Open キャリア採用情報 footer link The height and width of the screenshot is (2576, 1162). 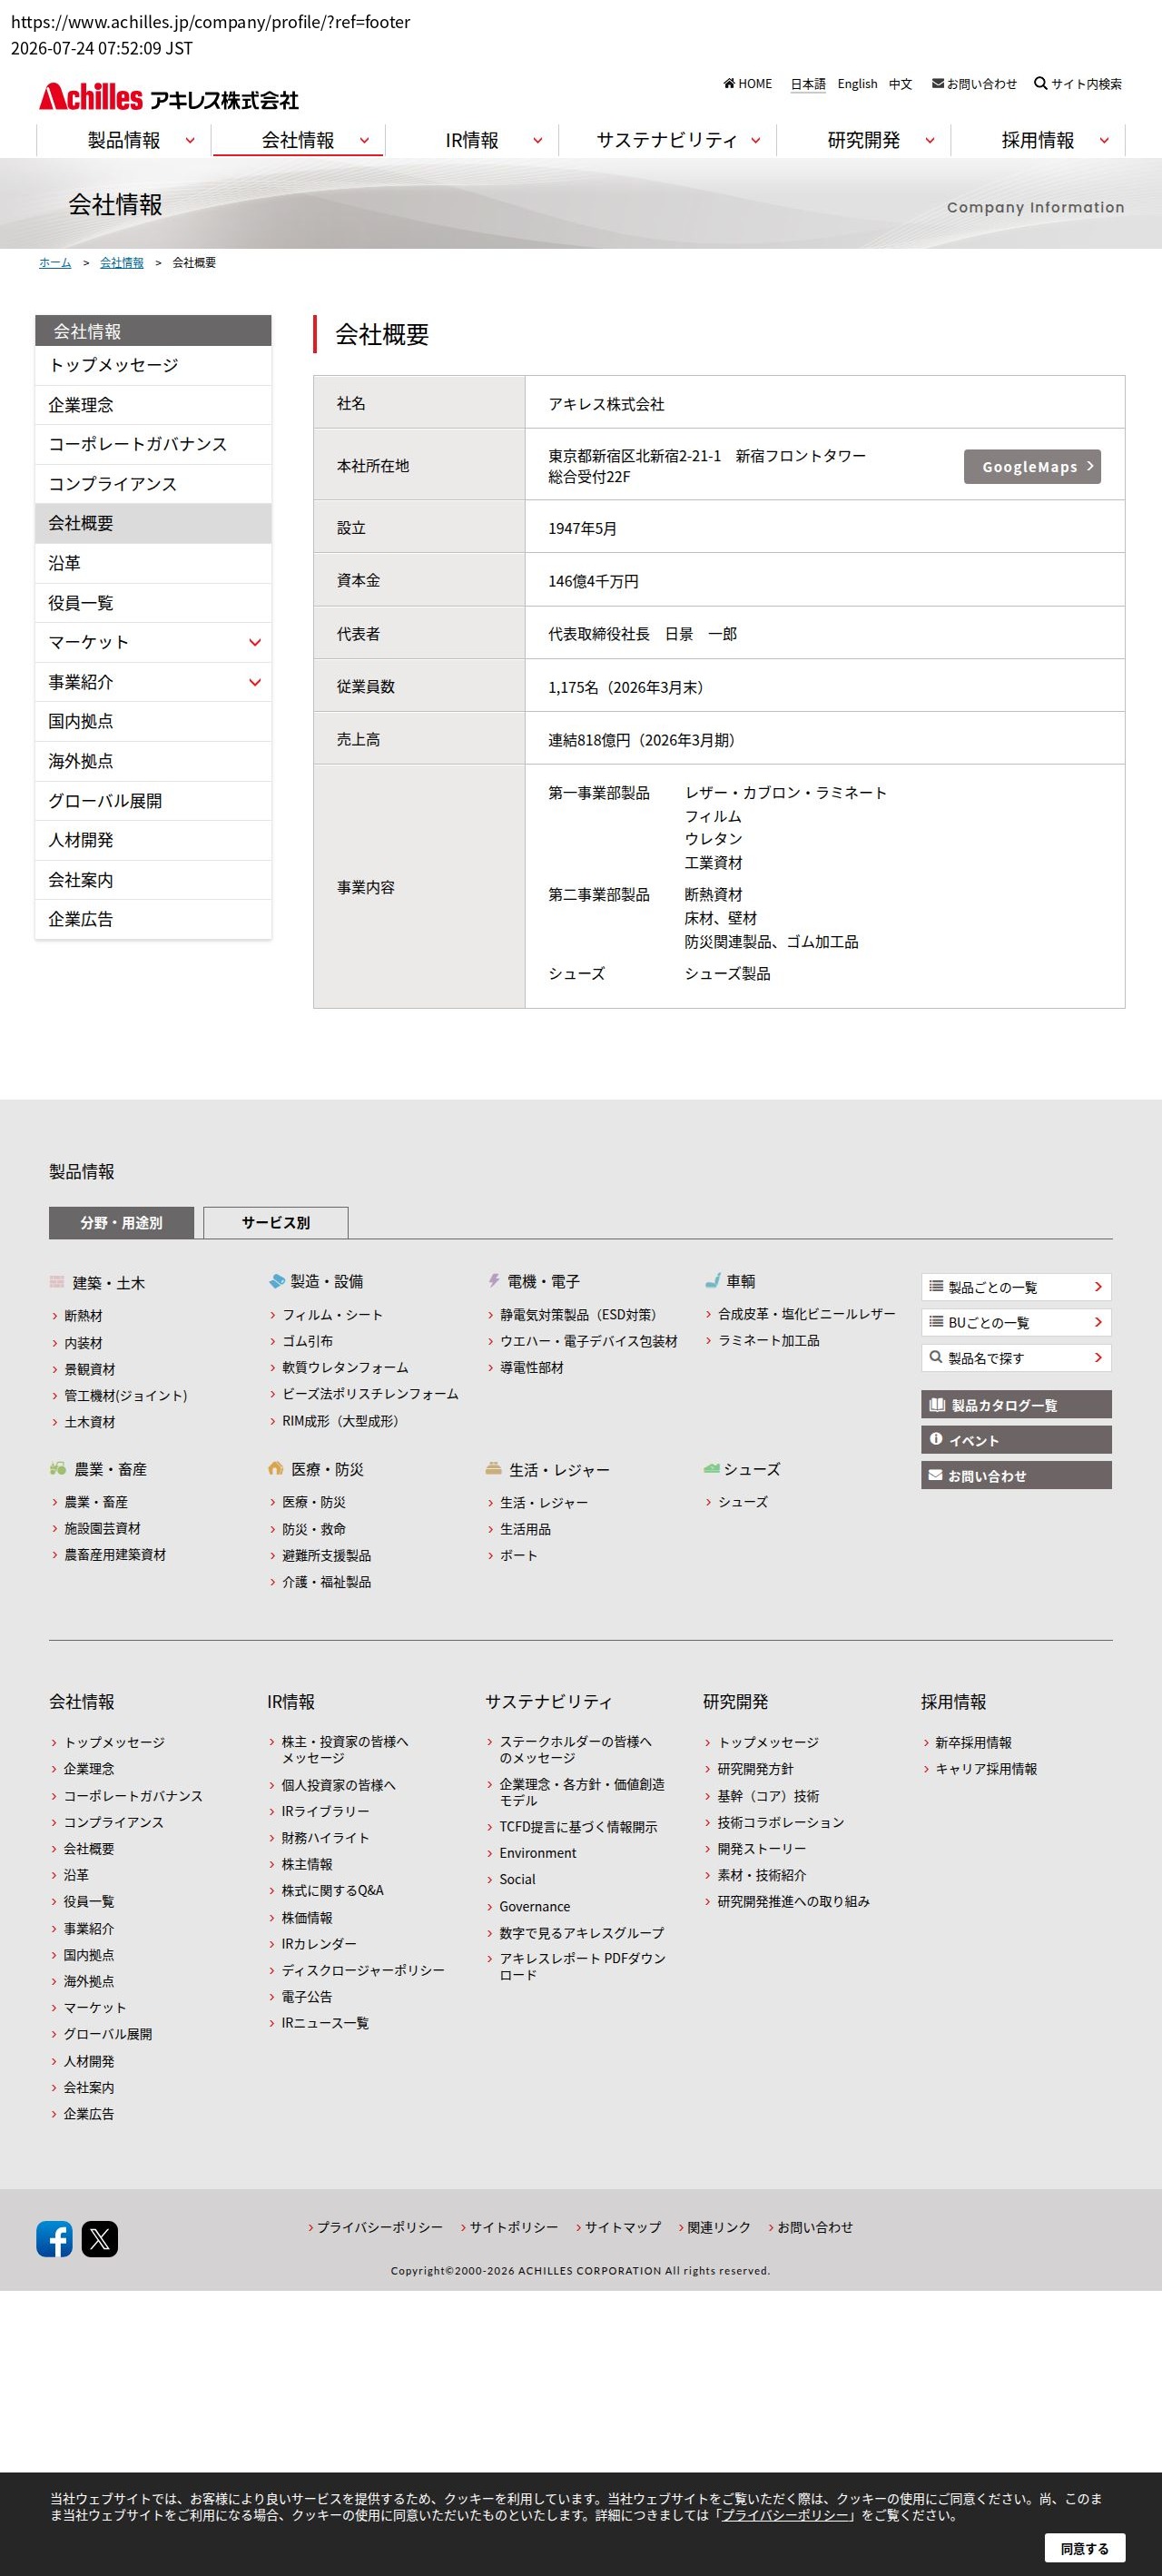click(x=986, y=1769)
